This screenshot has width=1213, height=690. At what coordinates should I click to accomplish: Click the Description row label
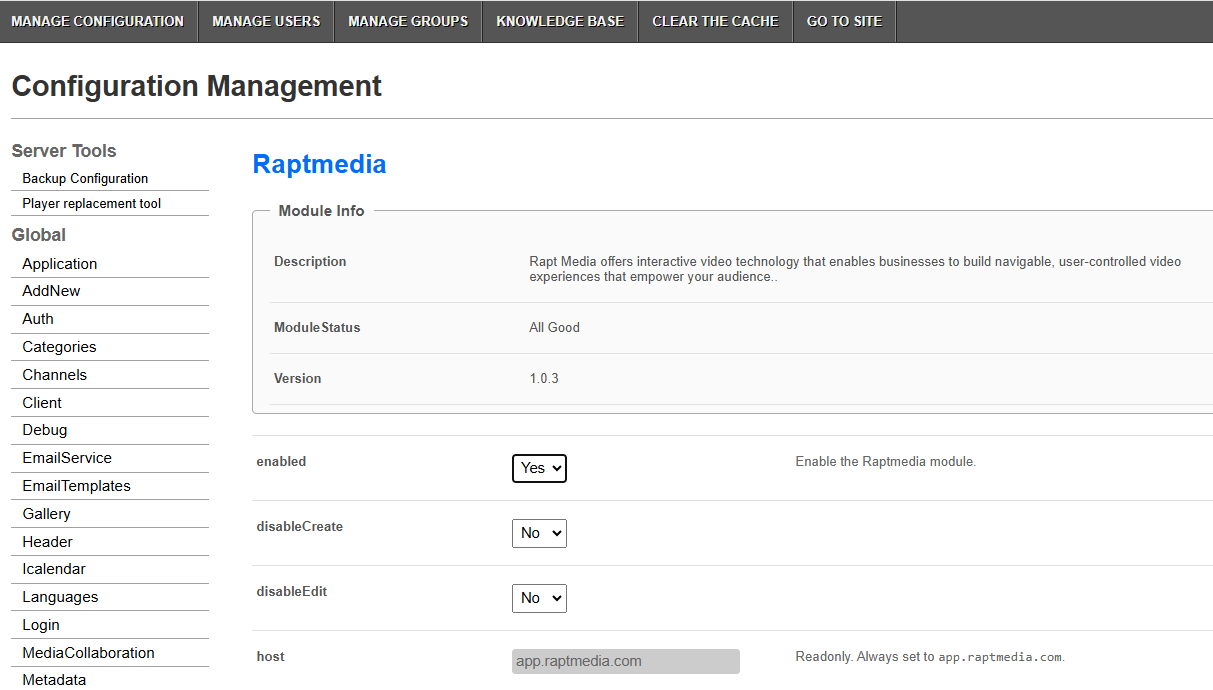pyautogui.click(x=310, y=262)
